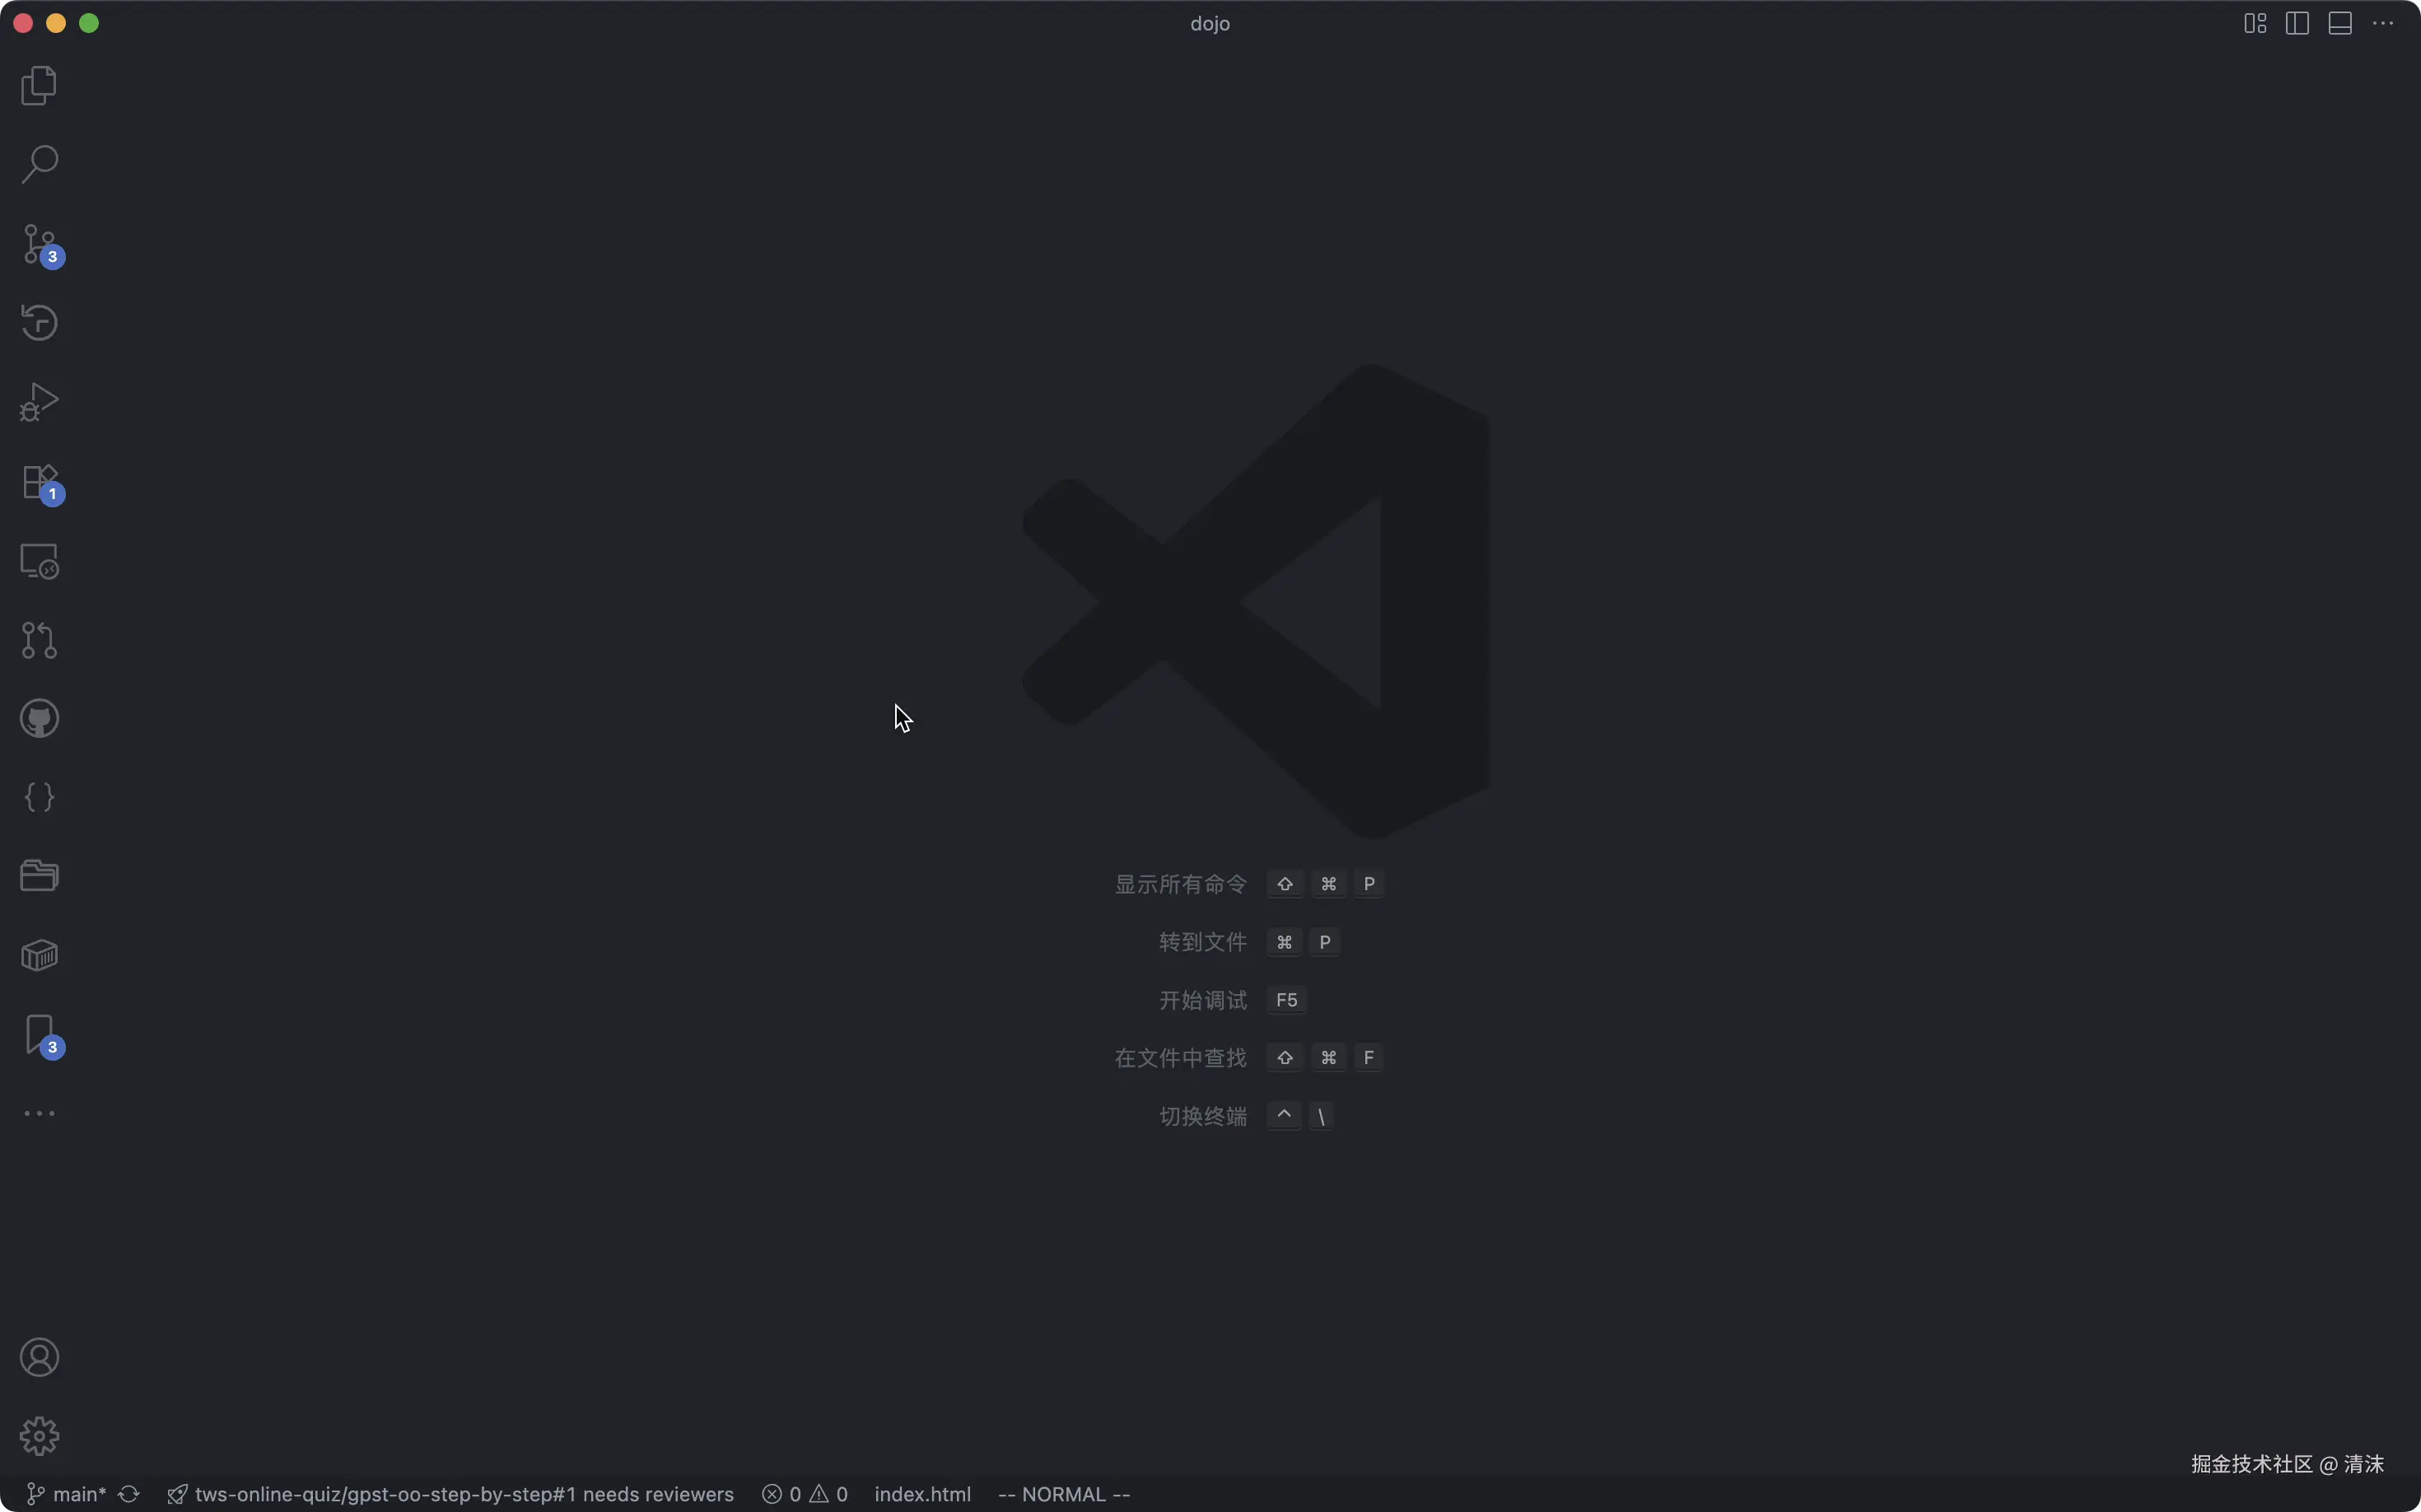
Task: Open the Run and Debug view
Action: click(x=39, y=402)
